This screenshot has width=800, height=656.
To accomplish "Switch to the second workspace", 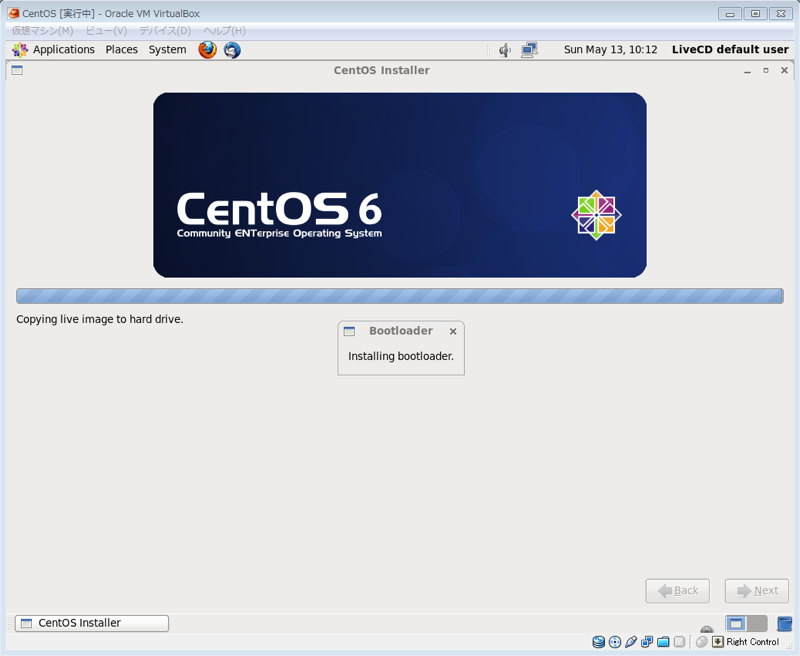I will [757, 623].
